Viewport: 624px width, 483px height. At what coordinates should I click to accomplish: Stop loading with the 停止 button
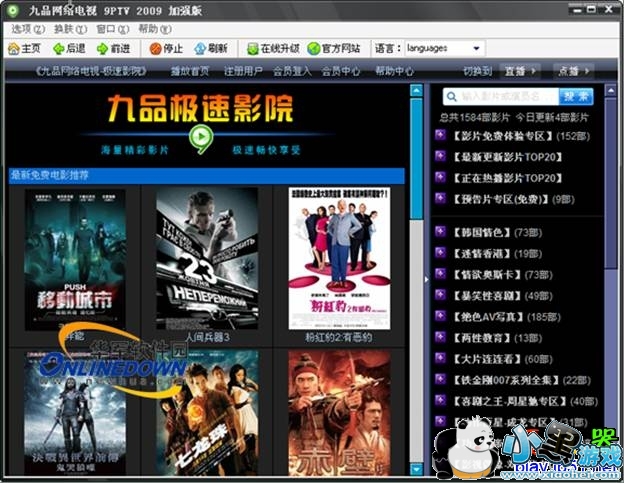pyautogui.click(x=166, y=49)
